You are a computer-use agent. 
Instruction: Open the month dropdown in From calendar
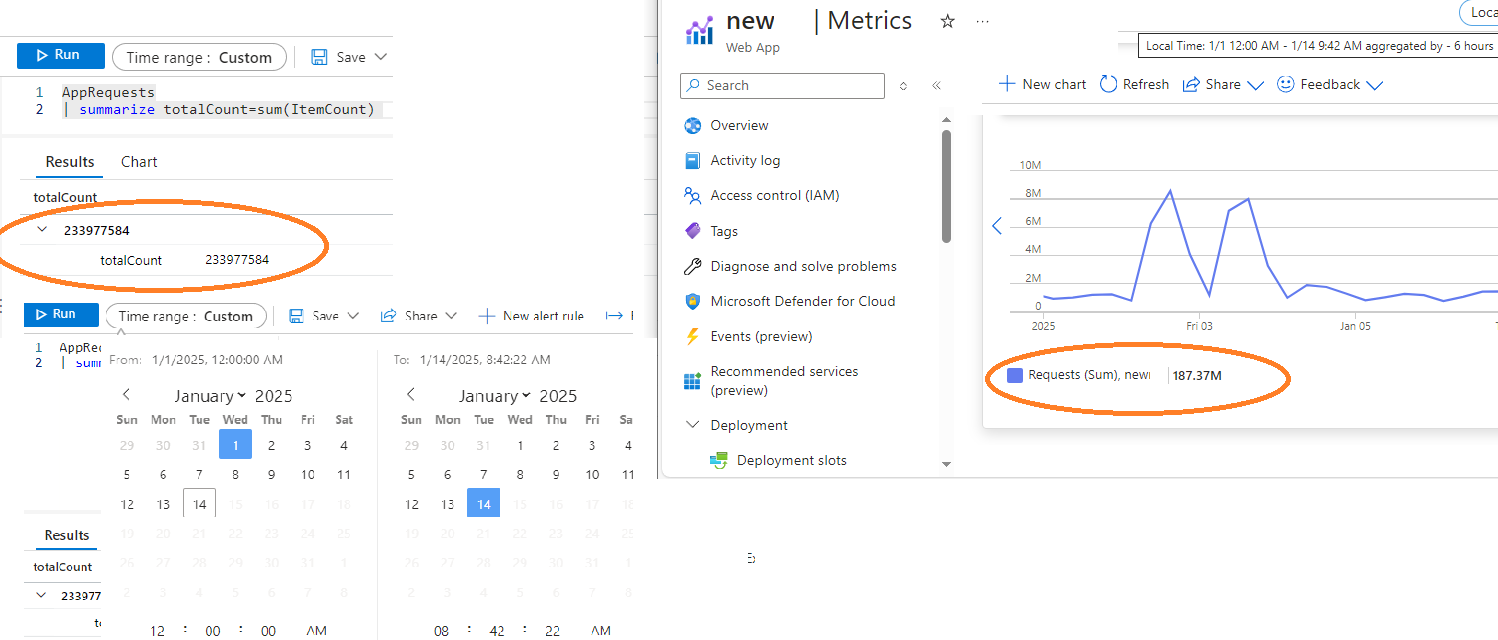coord(209,396)
